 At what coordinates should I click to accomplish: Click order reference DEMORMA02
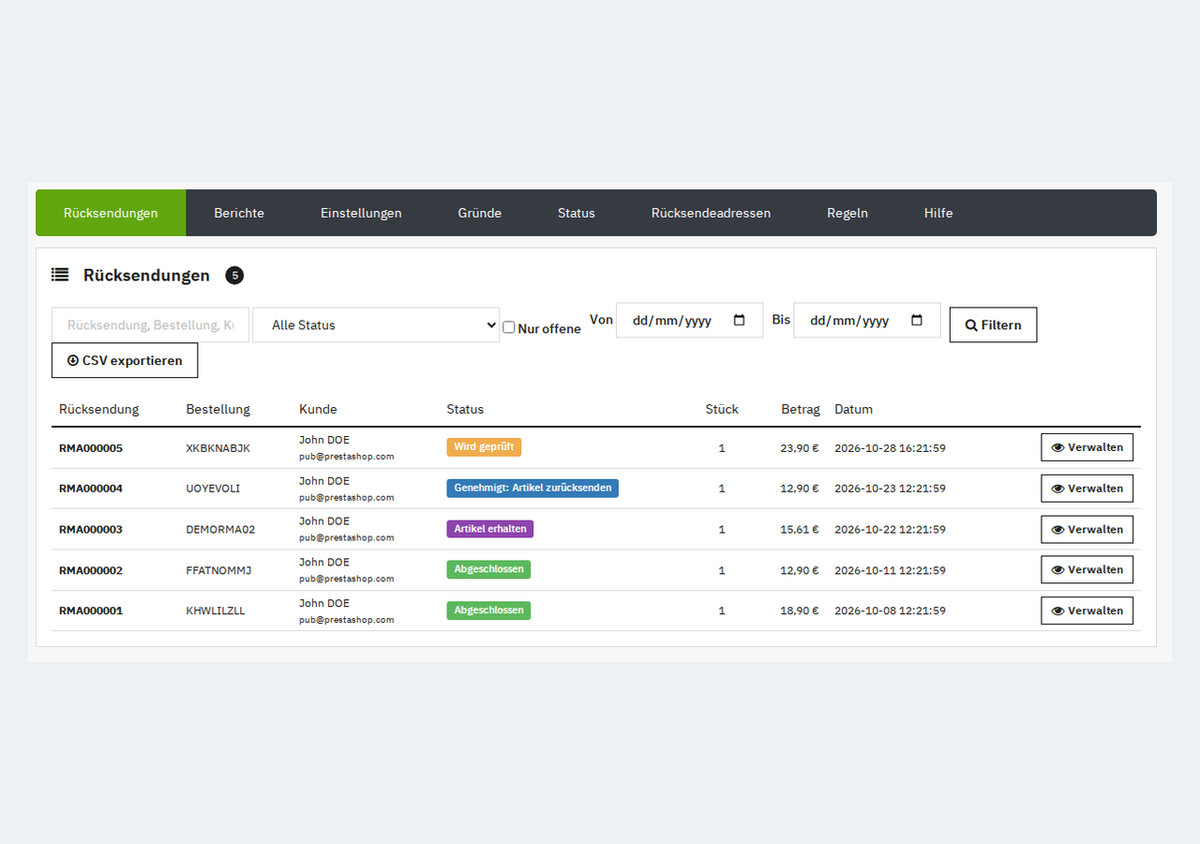[x=221, y=529]
